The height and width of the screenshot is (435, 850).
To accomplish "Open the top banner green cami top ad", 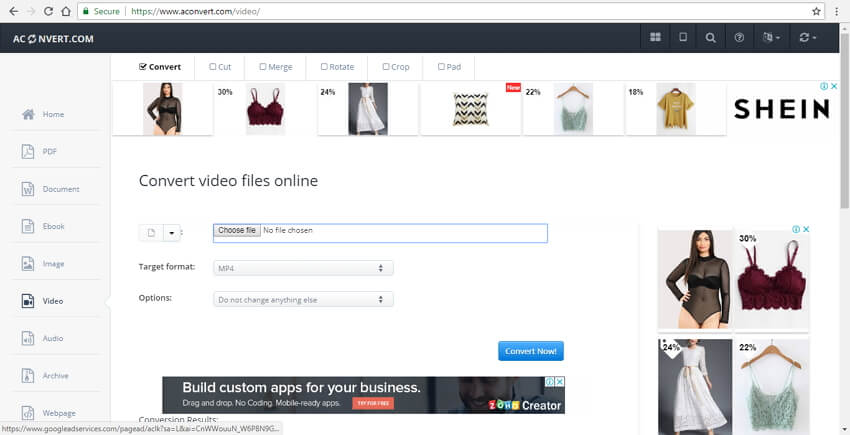I will coord(573,108).
